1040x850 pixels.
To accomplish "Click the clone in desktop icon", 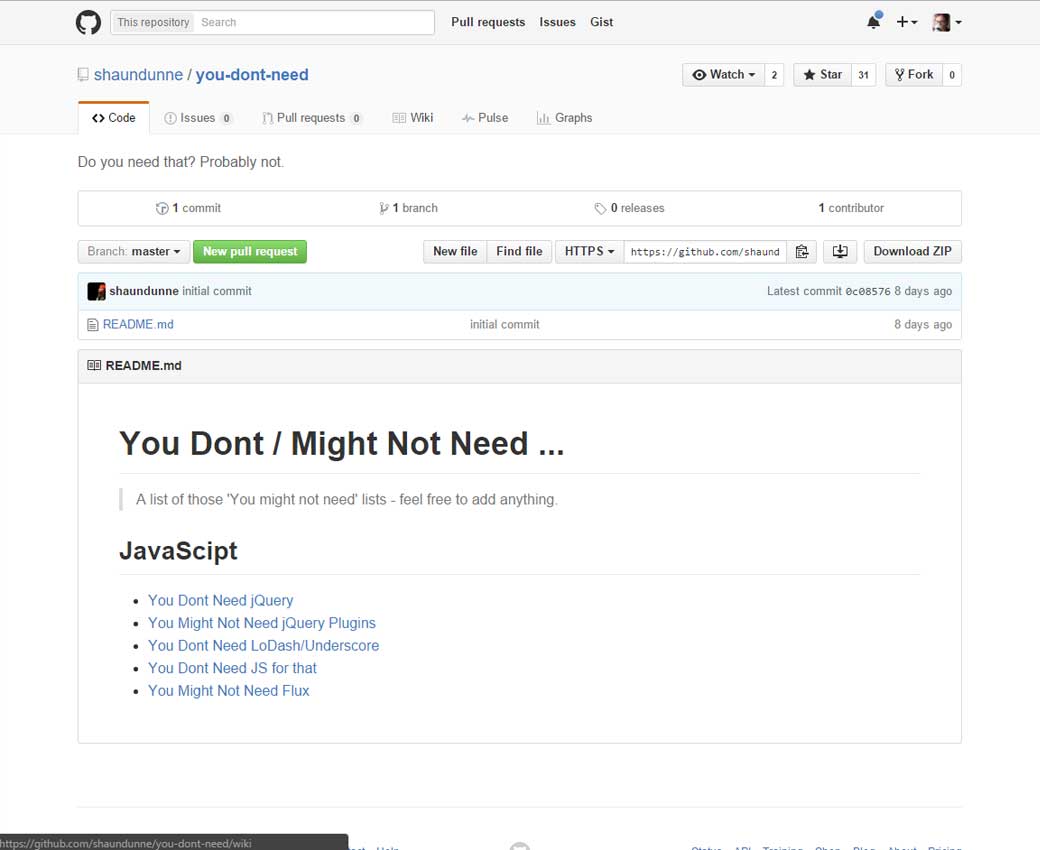I will pyautogui.click(x=840, y=252).
